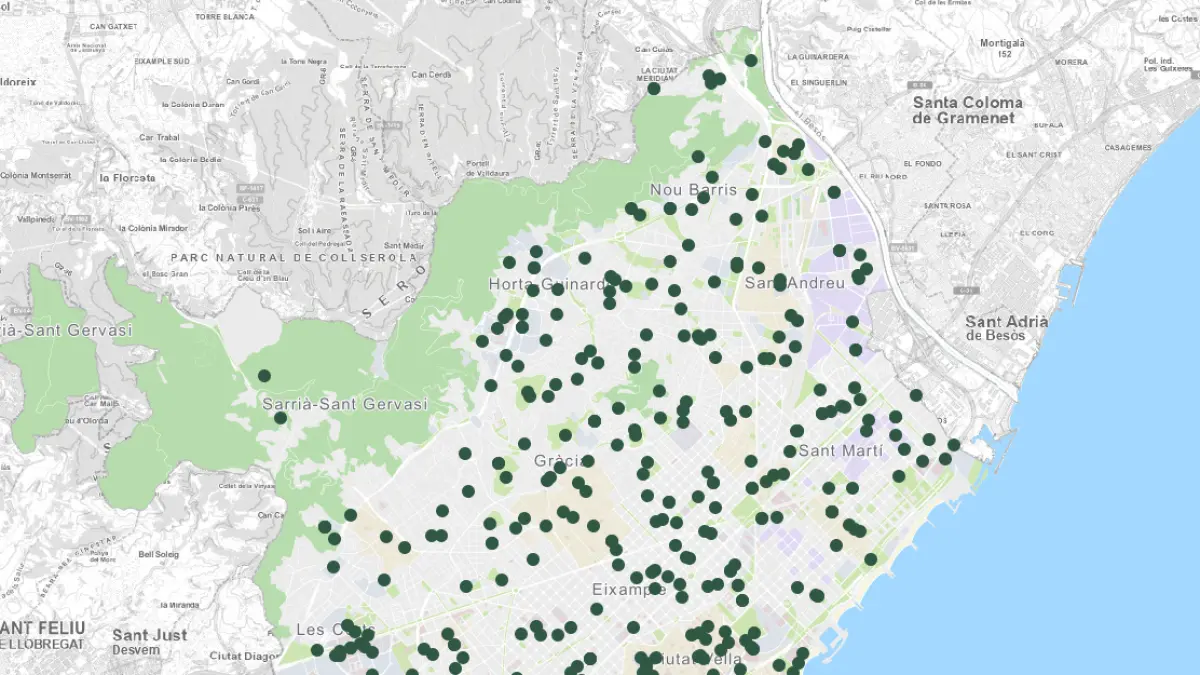Click the Nou Barris district label
This screenshot has height=675, width=1200.
(693, 190)
